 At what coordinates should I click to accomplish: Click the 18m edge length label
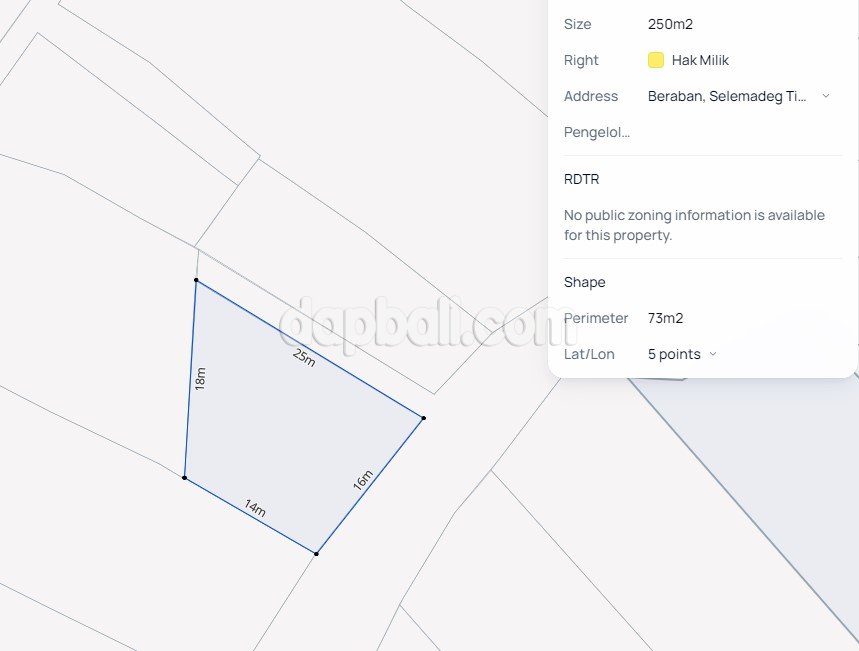click(200, 379)
